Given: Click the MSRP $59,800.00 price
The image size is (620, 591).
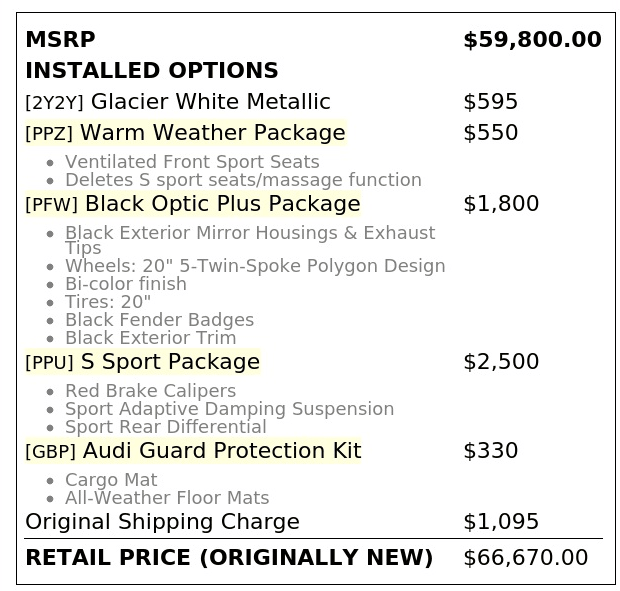Looking at the screenshot, I should (x=532, y=40).
